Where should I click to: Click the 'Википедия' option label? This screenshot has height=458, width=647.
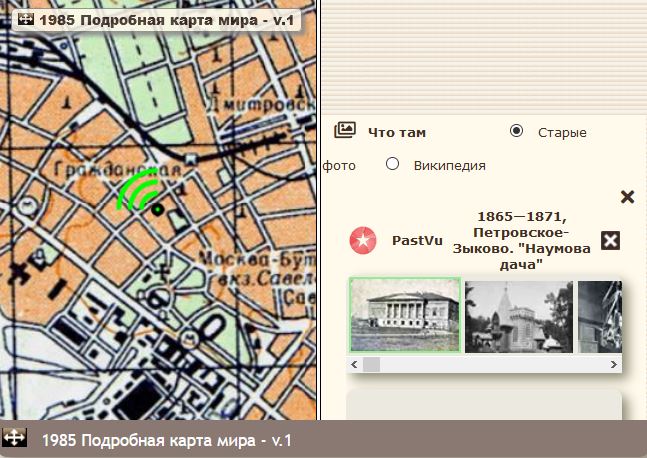coord(449,166)
